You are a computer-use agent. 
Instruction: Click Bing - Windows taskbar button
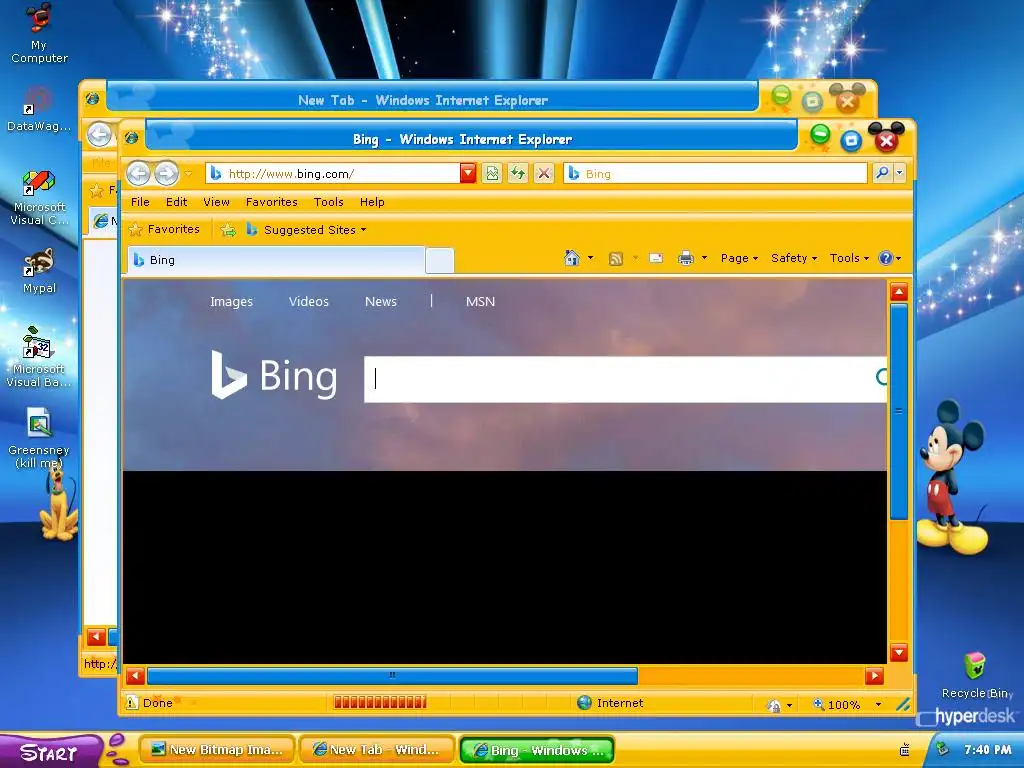tap(537, 750)
